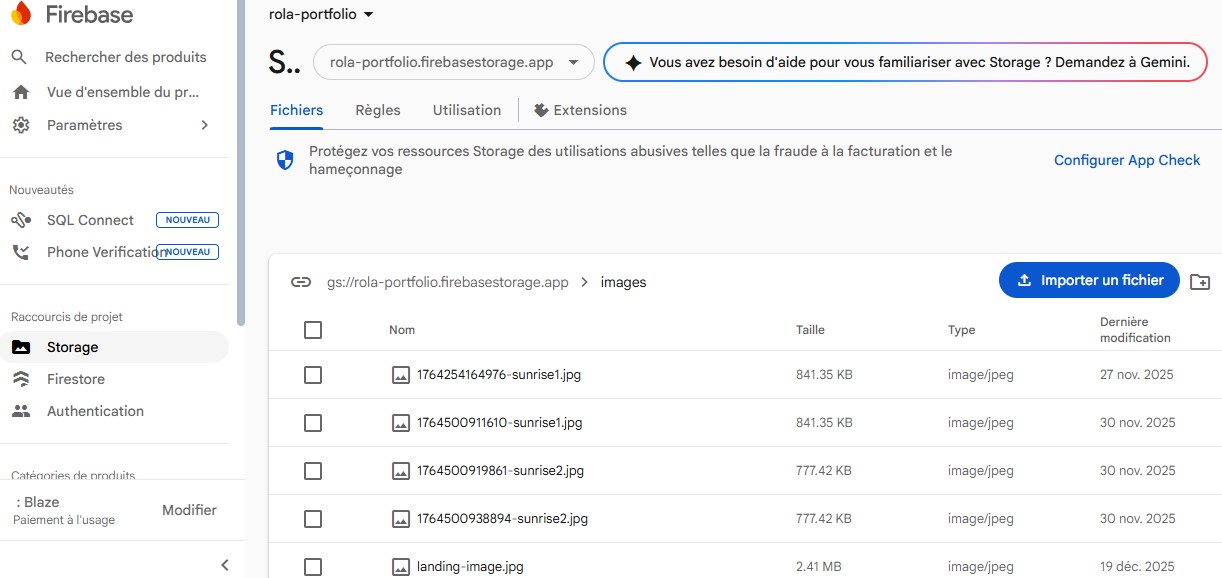This screenshot has width=1222, height=578.
Task: Click the upload arrow icon in Importer button
Action: (x=1024, y=281)
